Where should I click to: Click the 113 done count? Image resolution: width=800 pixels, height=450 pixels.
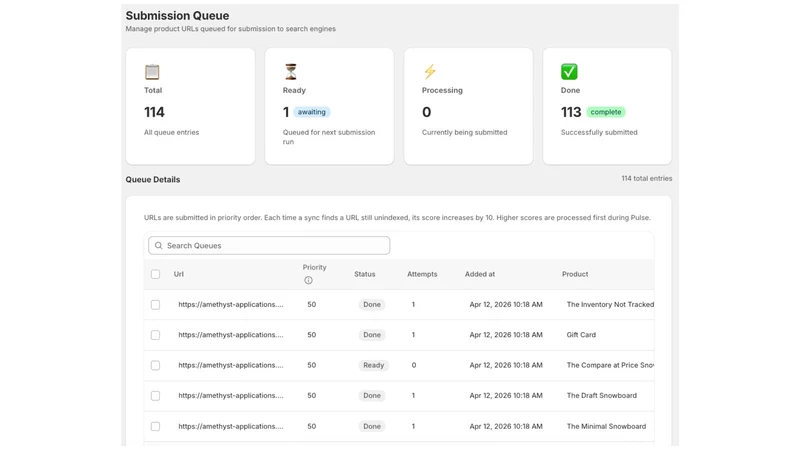pyautogui.click(x=571, y=112)
